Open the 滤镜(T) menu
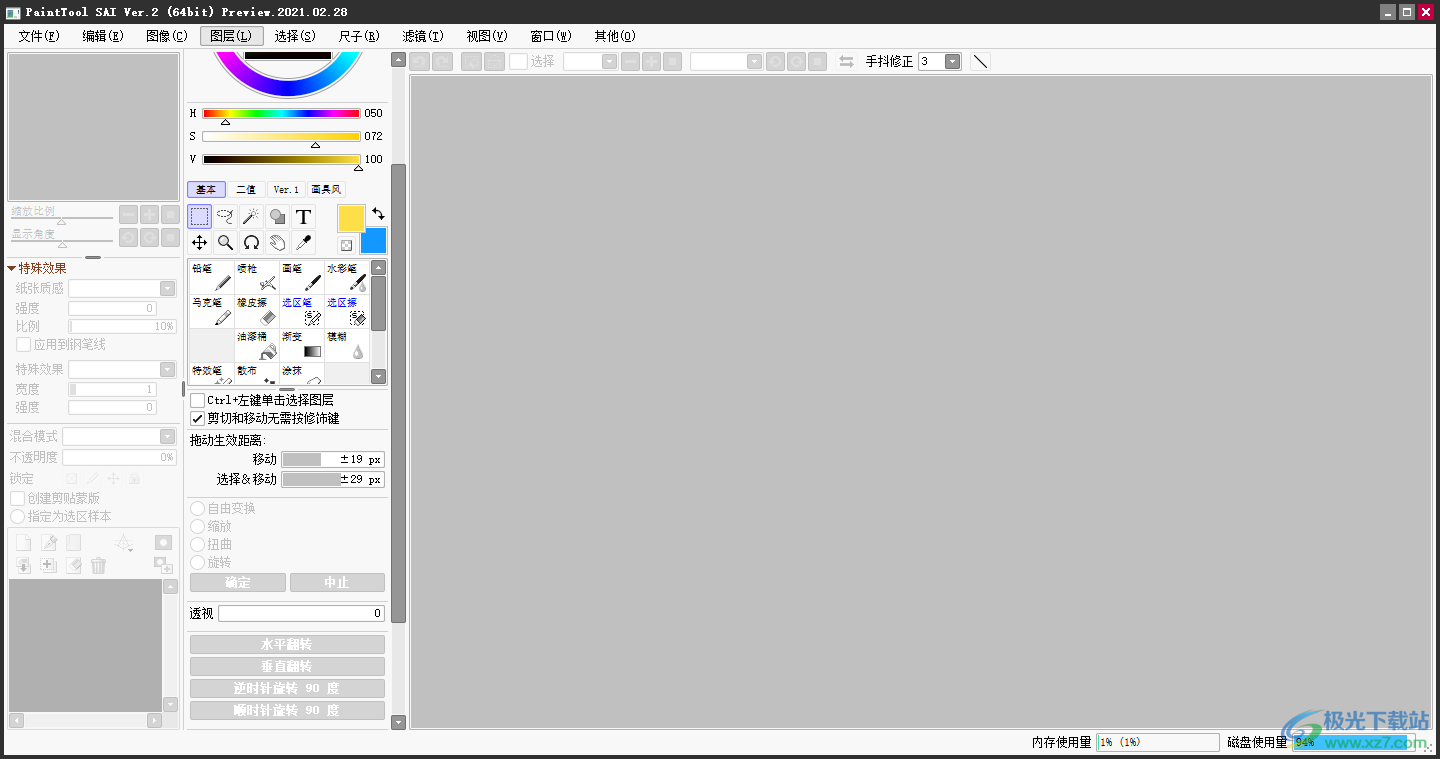This screenshot has width=1440, height=759. 423,36
